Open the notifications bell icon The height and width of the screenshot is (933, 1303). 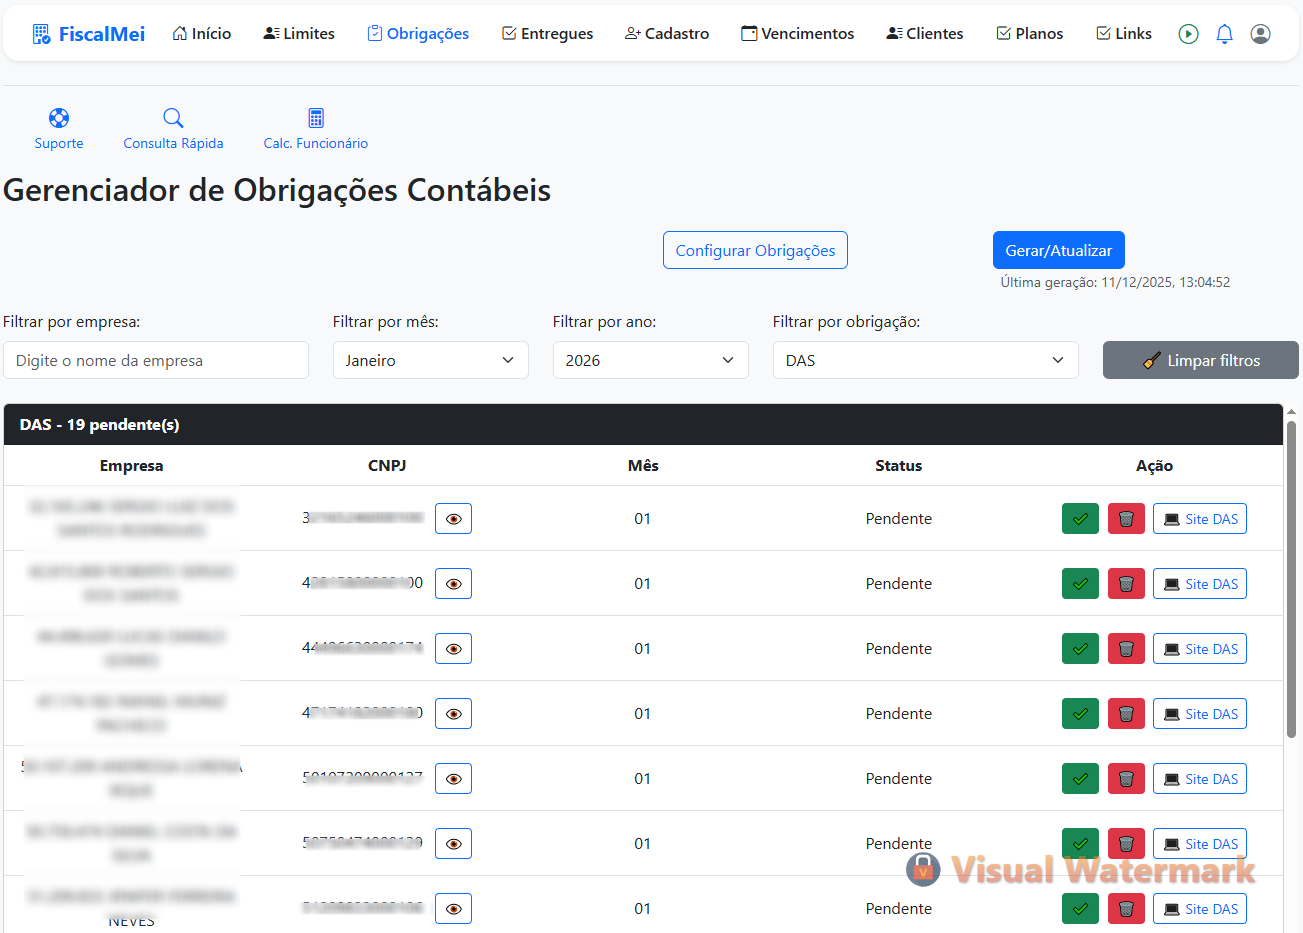(x=1224, y=33)
